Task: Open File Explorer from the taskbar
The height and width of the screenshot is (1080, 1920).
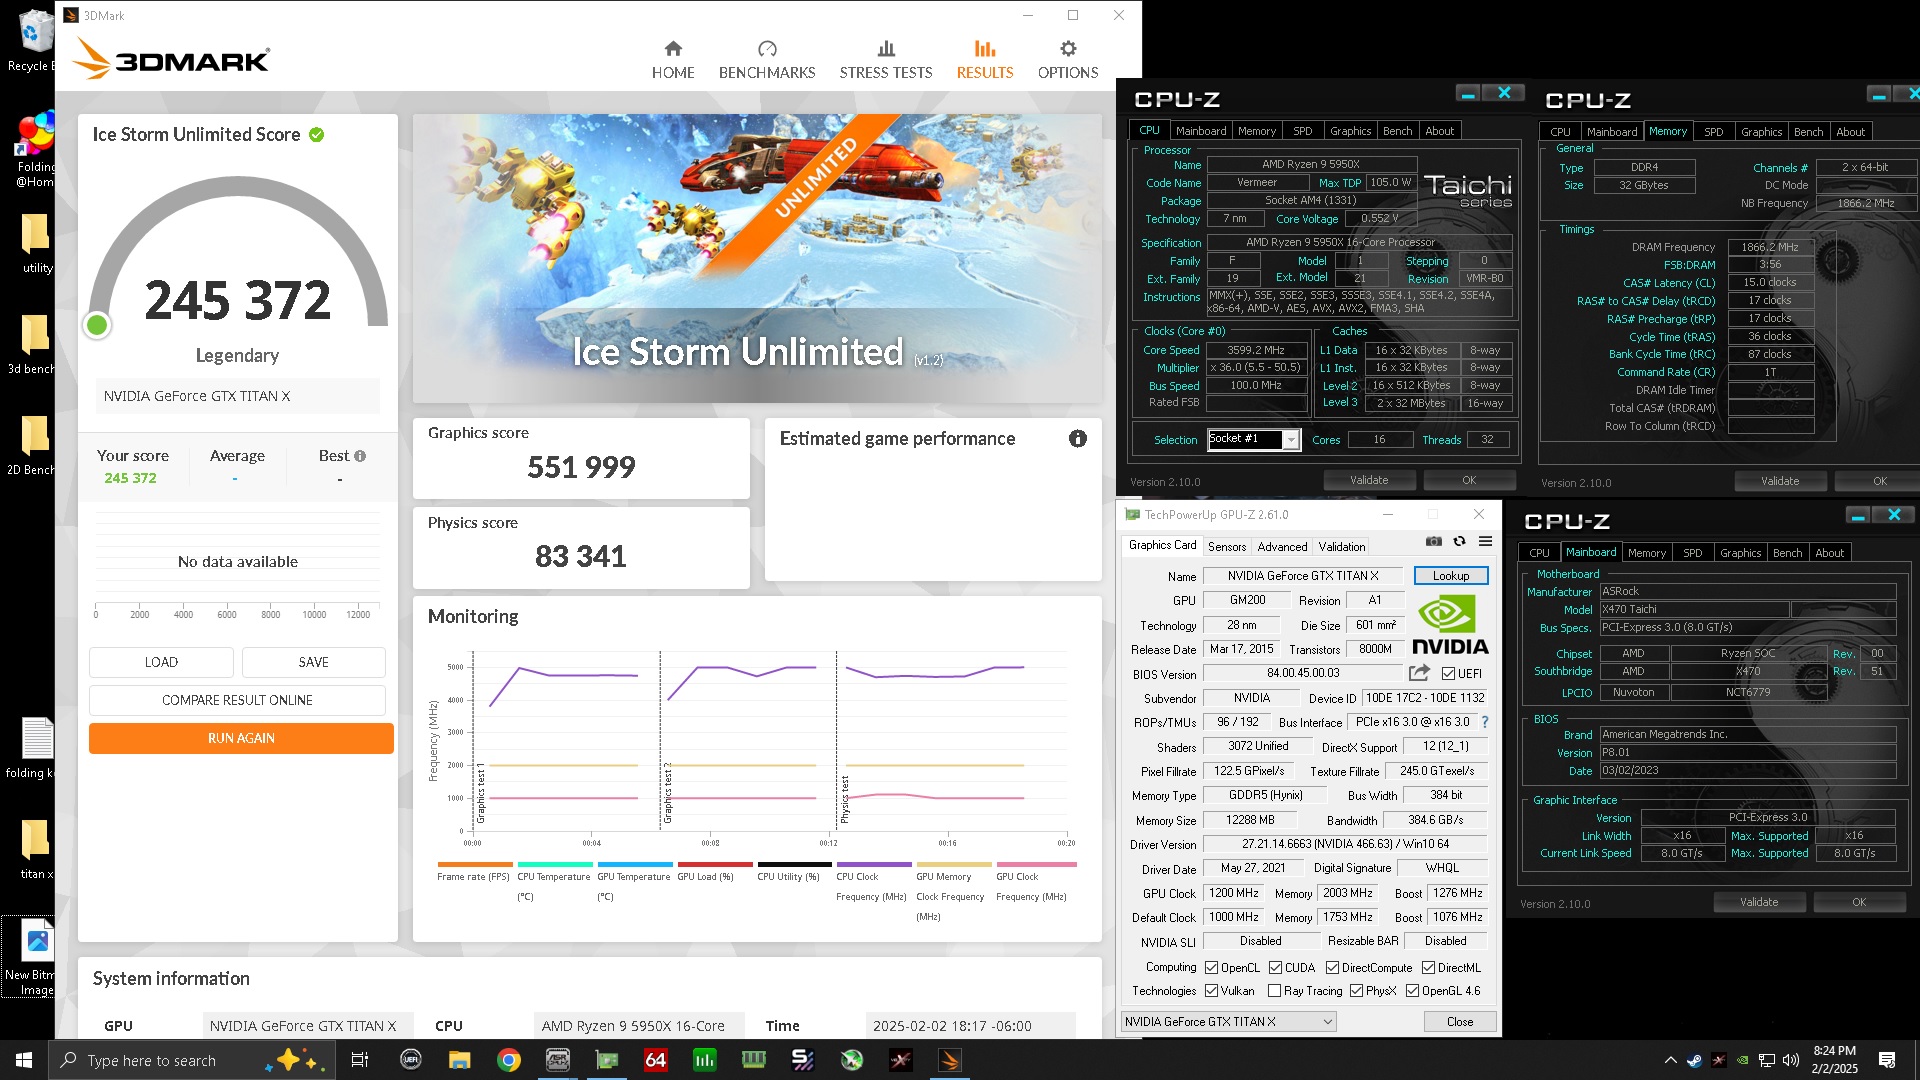Action: (x=459, y=1060)
